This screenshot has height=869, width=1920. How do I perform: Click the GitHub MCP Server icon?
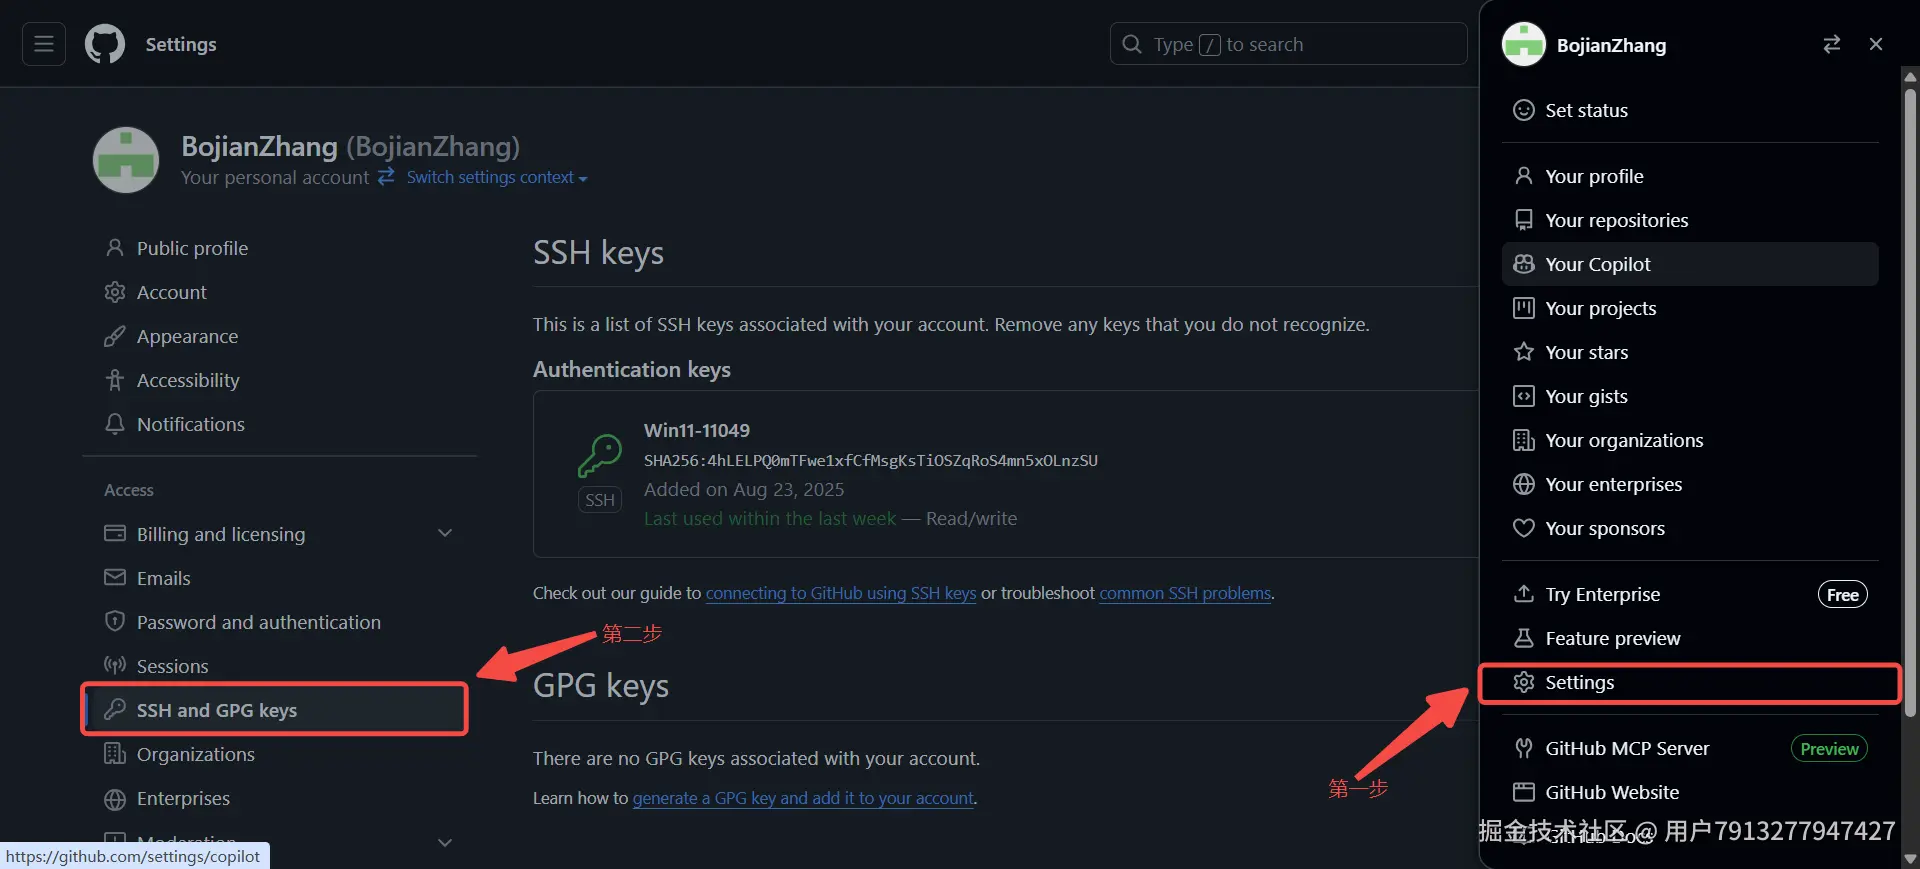click(x=1524, y=748)
